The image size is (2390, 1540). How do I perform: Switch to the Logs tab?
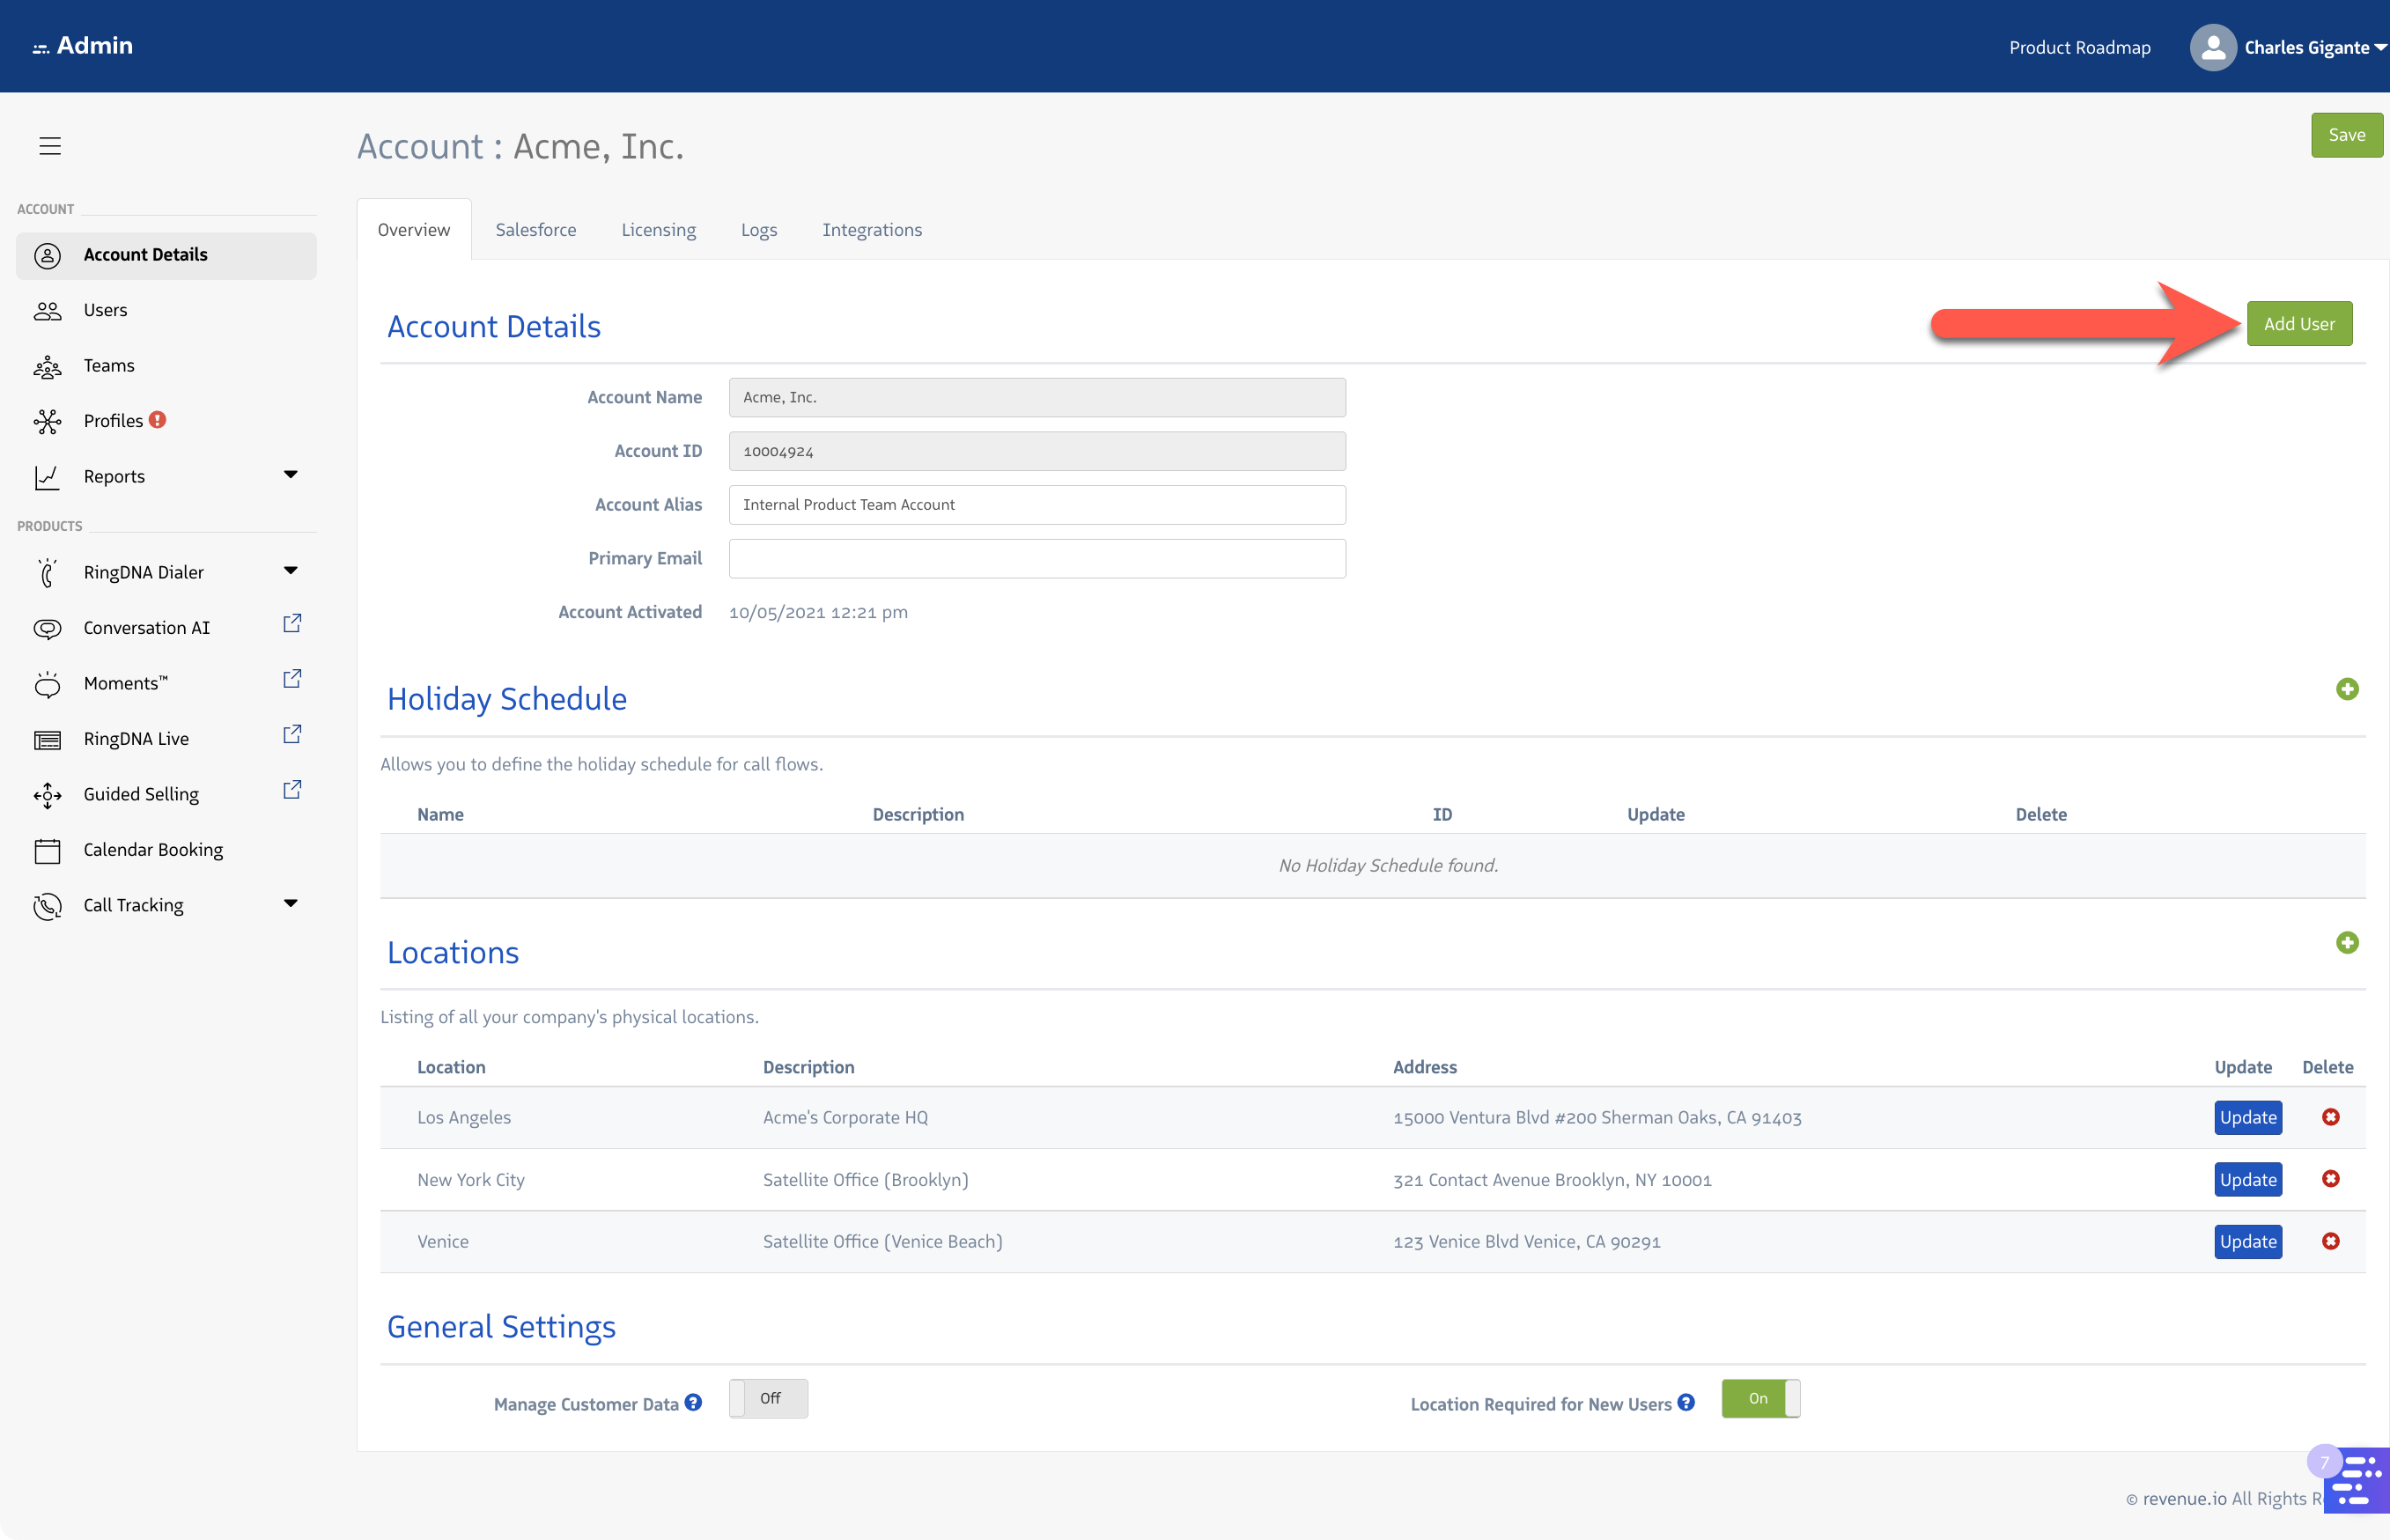pyautogui.click(x=759, y=230)
